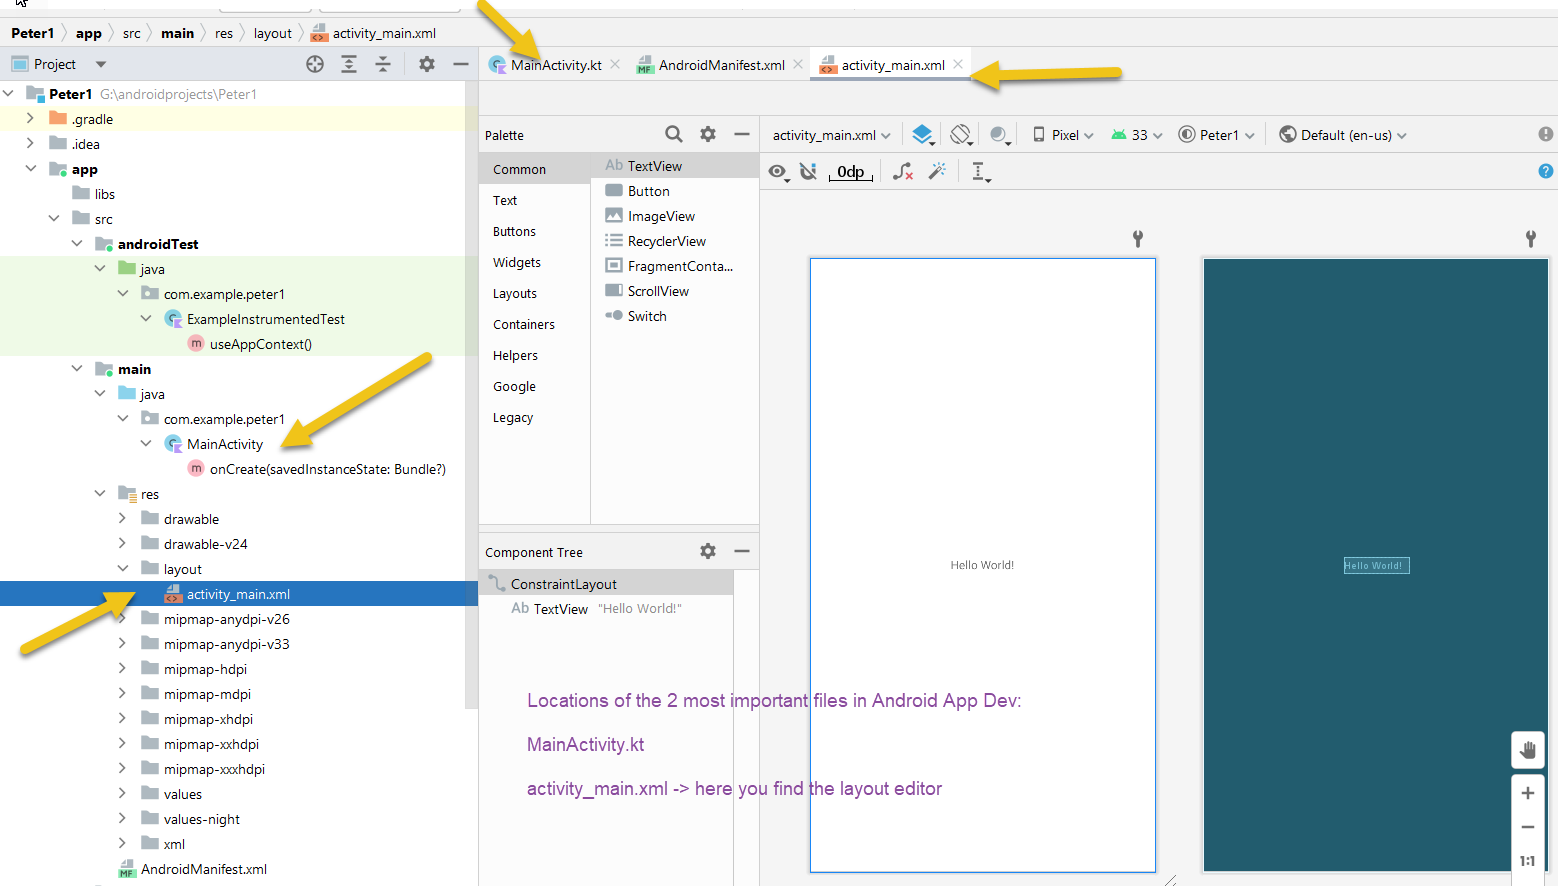Click the infer constraints magic wand

click(937, 172)
